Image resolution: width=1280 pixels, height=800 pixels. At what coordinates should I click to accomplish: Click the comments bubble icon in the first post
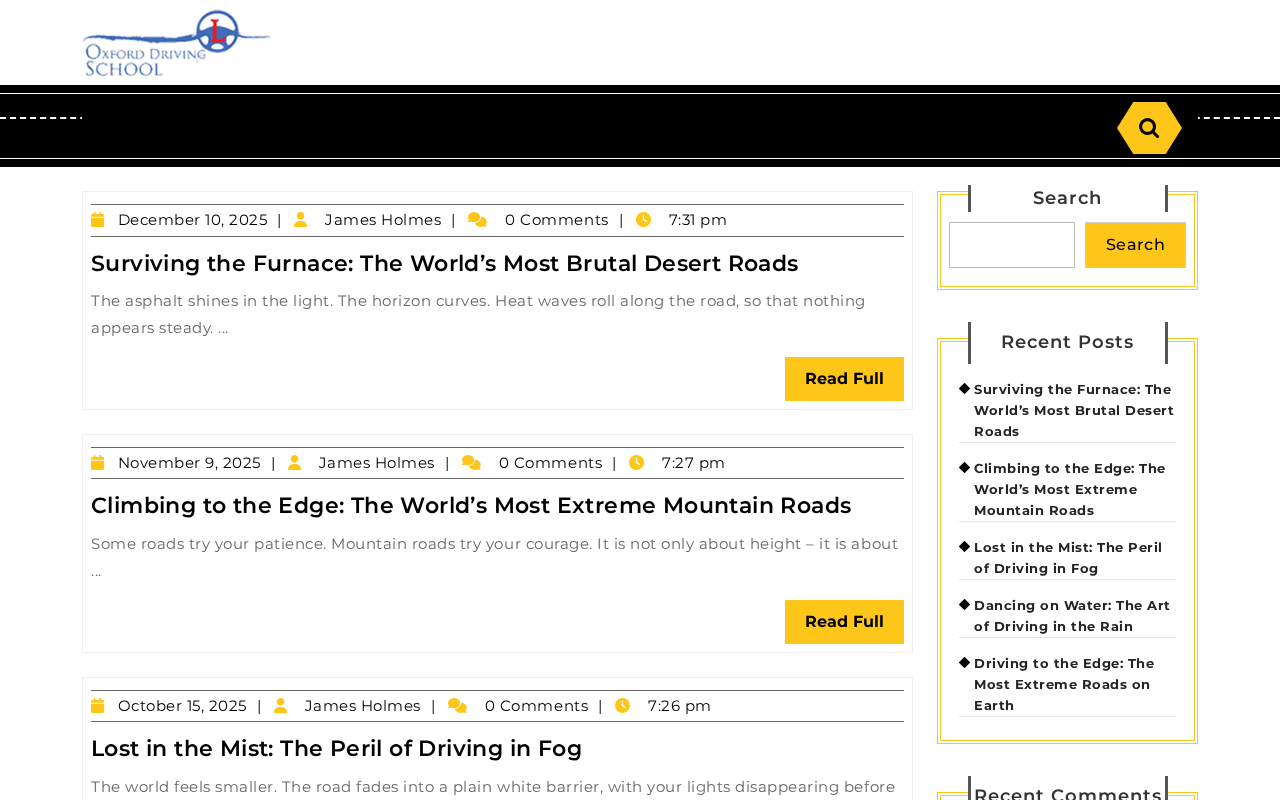(x=478, y=220)
